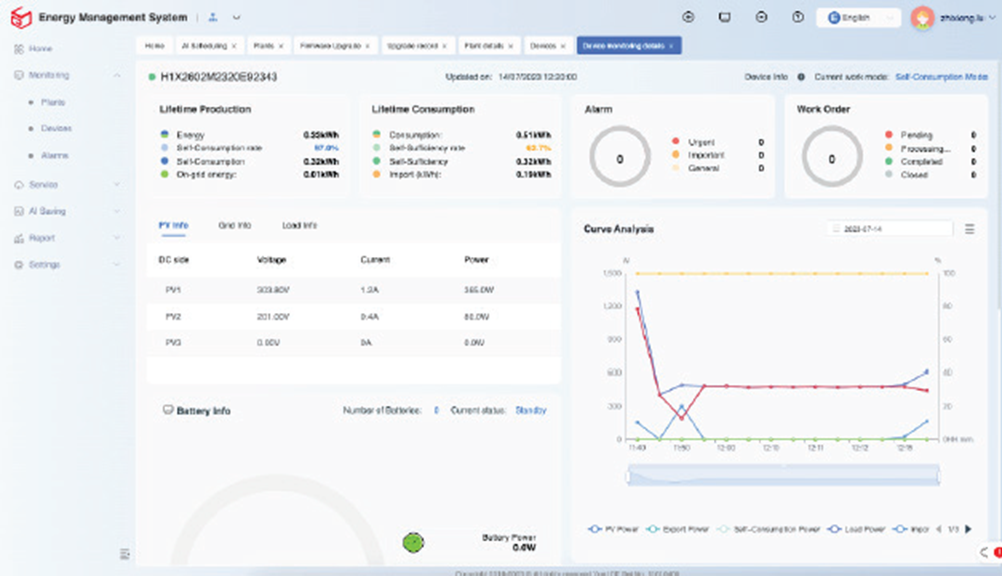
Task: Click the user avatar picture
Action: (922, 18)
